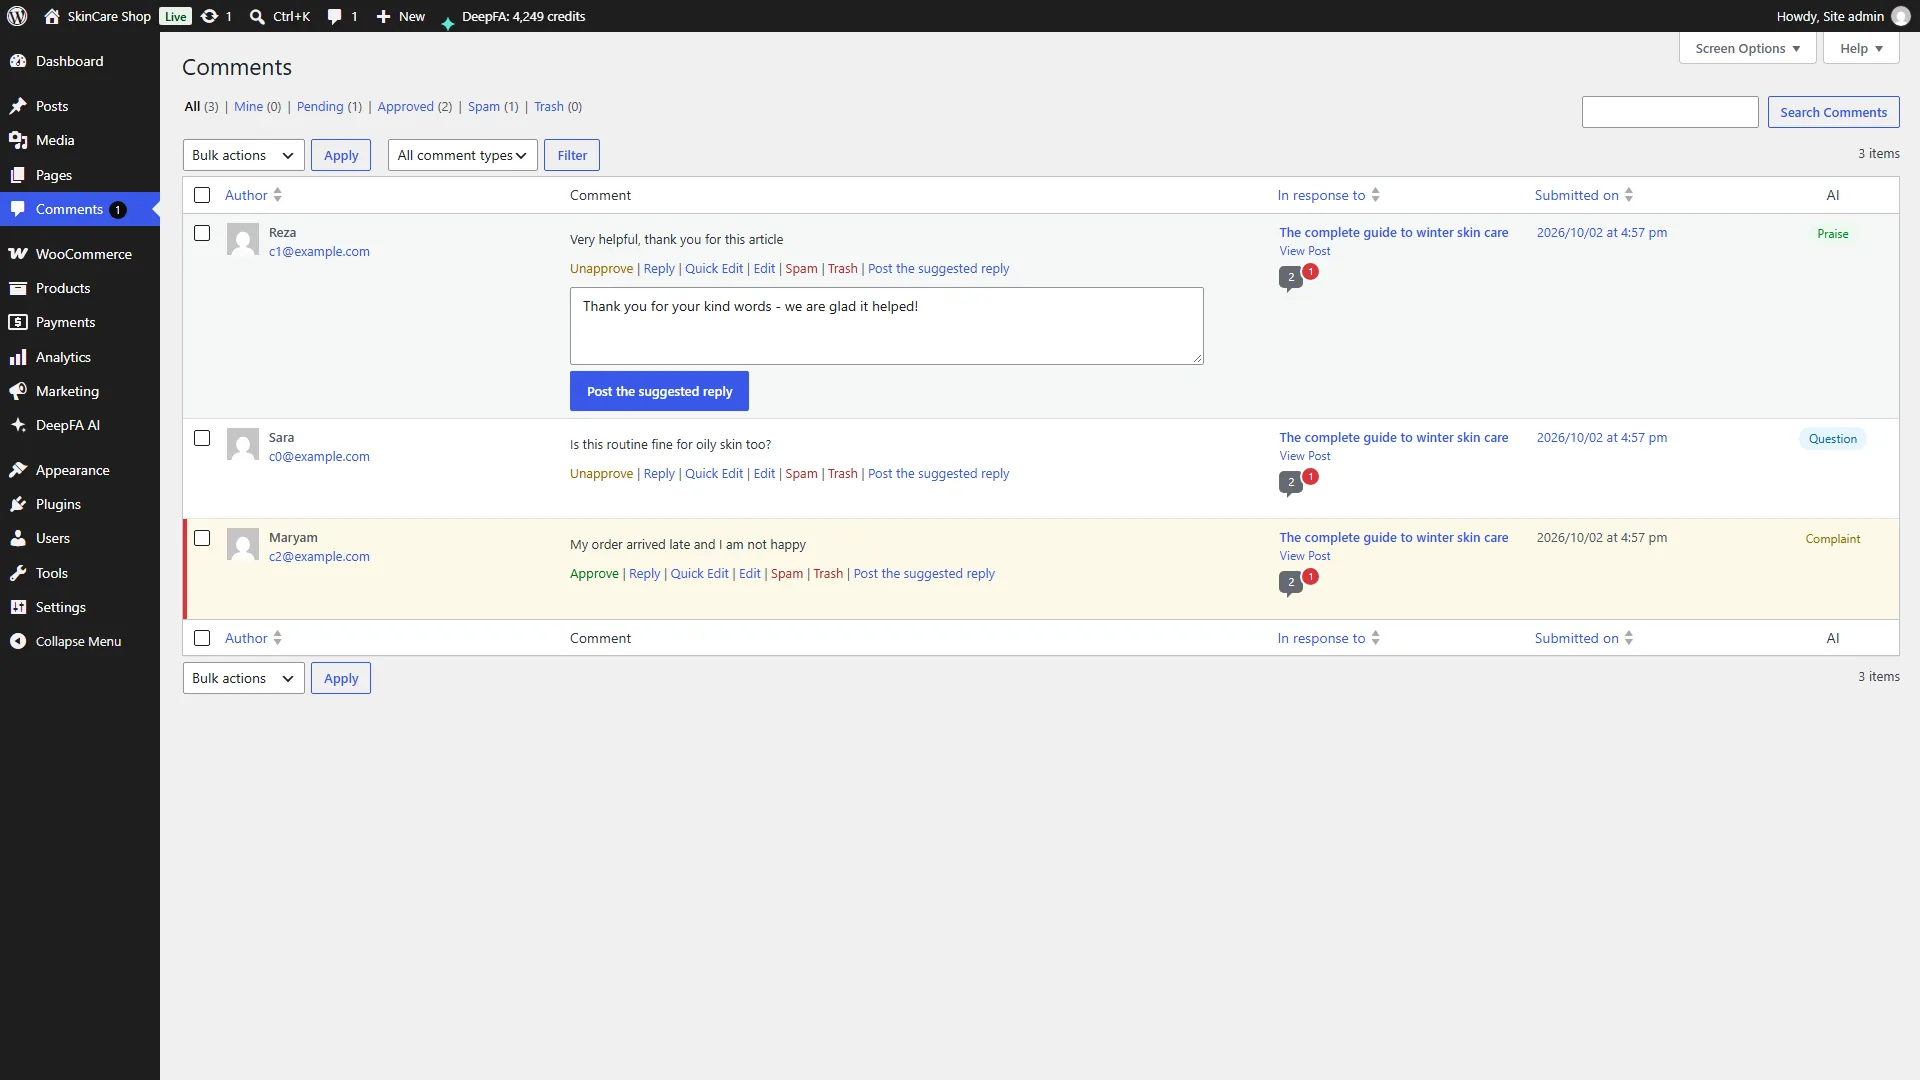Screen dimensions: 1920x1080
Task: Sort by Submitted on in header
Action: [1583, 195]
